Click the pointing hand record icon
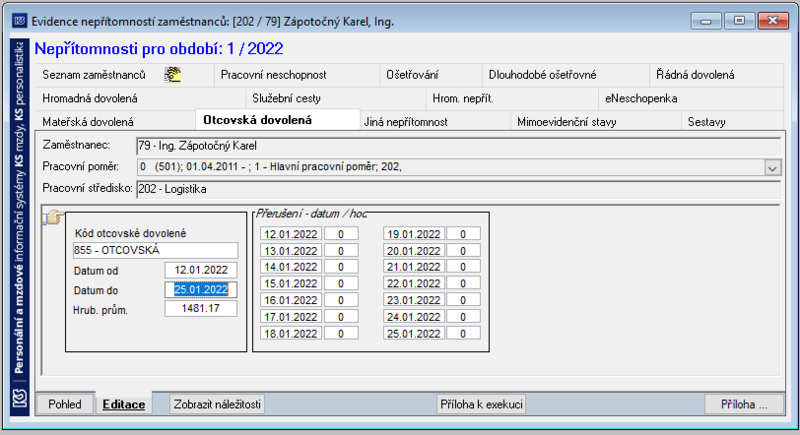 pos(53,218)
